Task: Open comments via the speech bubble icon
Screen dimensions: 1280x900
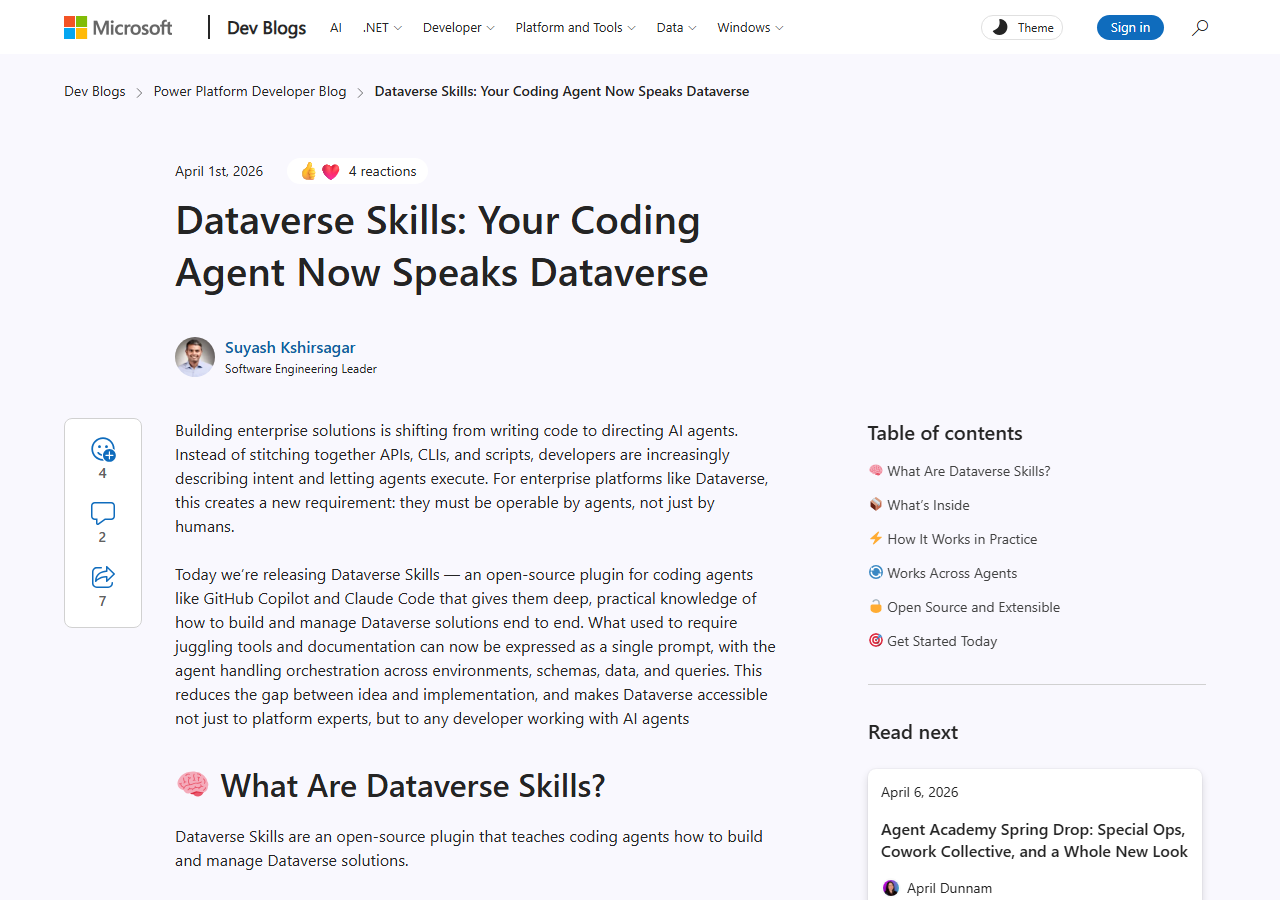Action: pyautogui.click(x=103, y=513)
